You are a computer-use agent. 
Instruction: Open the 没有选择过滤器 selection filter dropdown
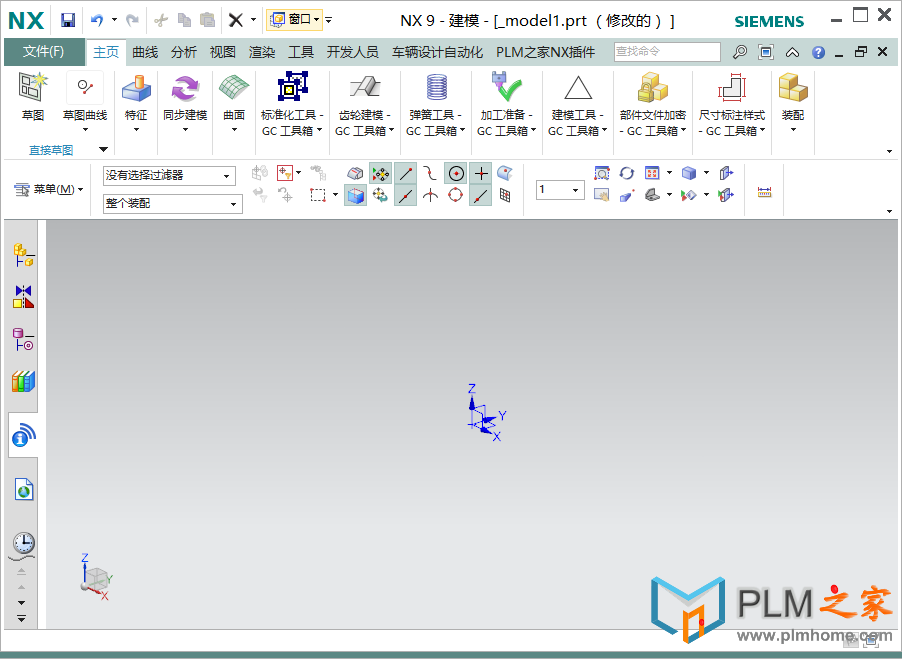click(169, 175)
